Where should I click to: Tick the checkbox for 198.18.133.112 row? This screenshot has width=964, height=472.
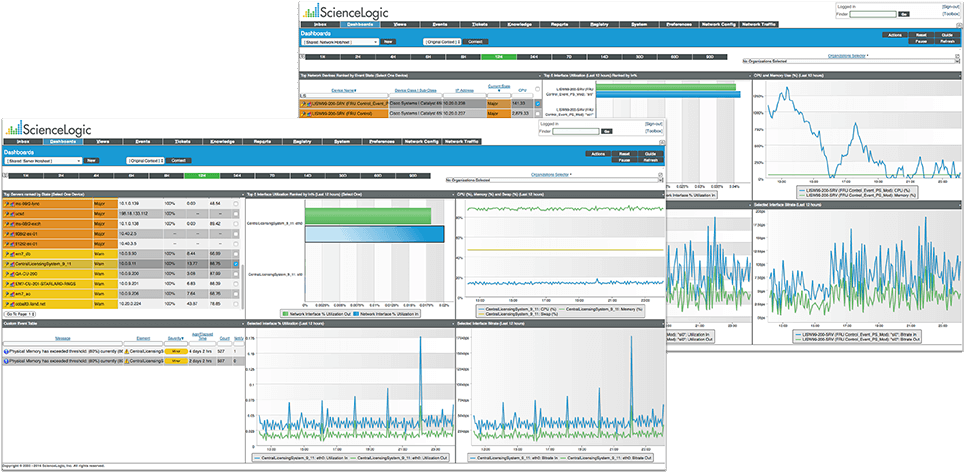pos(235,214)
